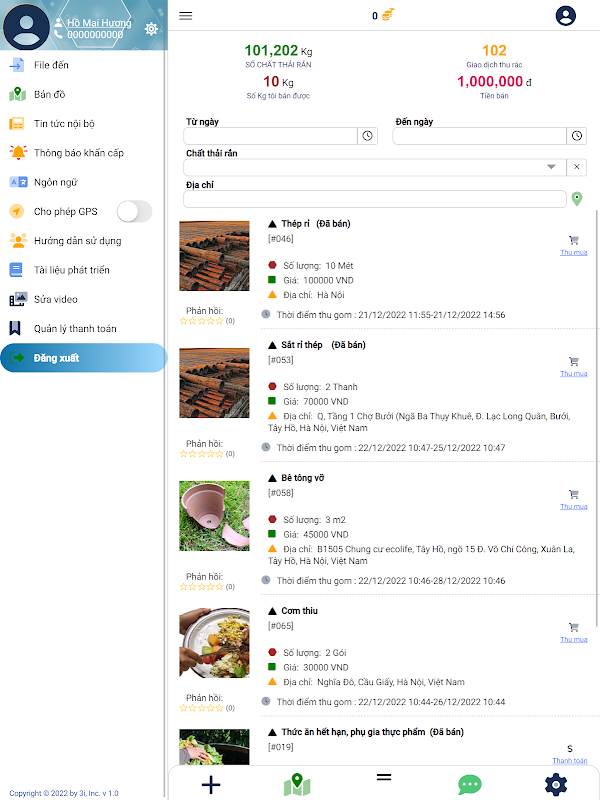Open Hướng dẫn sử dụng
The height and width of the screenshot is (800, 600).
pos(82,241)
